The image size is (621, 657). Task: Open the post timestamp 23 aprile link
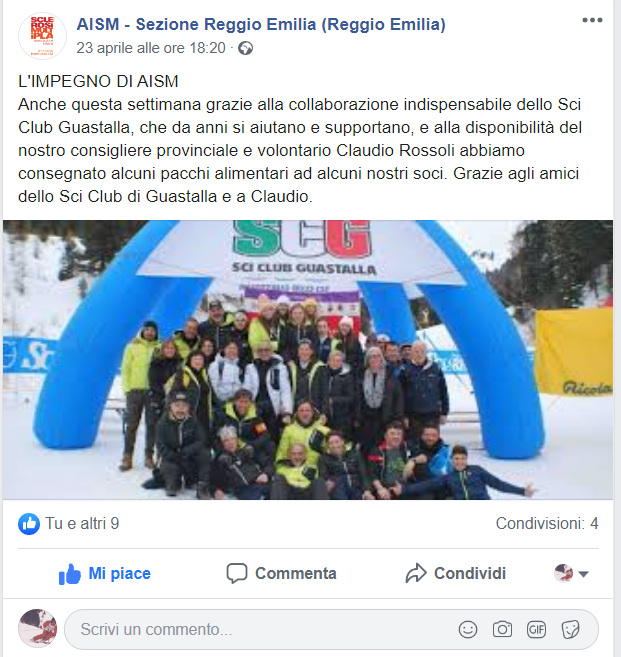[151, 48]
